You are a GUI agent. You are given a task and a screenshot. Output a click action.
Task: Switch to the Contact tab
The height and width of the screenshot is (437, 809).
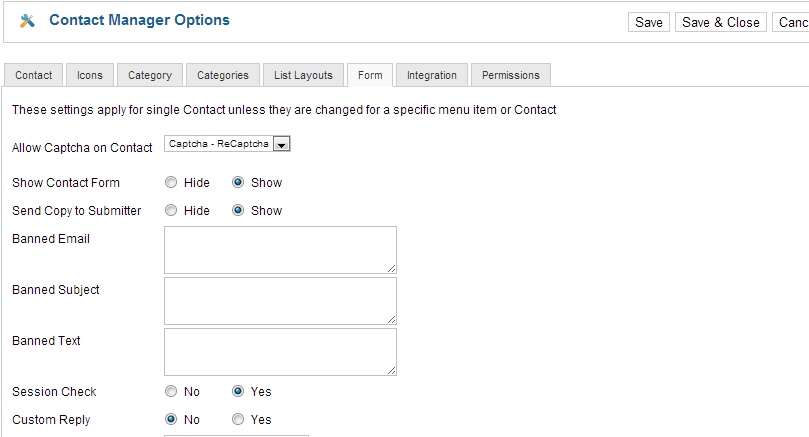pyautogui.click(x=34, y=75)
